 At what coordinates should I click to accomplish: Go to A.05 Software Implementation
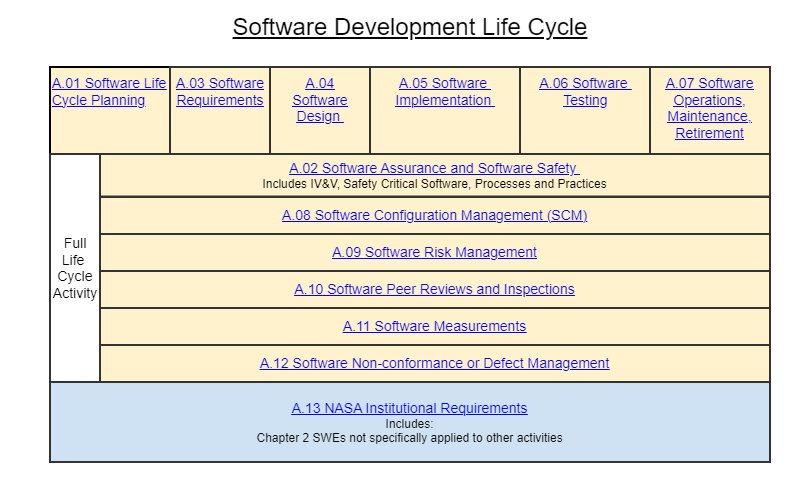point(444,92)
